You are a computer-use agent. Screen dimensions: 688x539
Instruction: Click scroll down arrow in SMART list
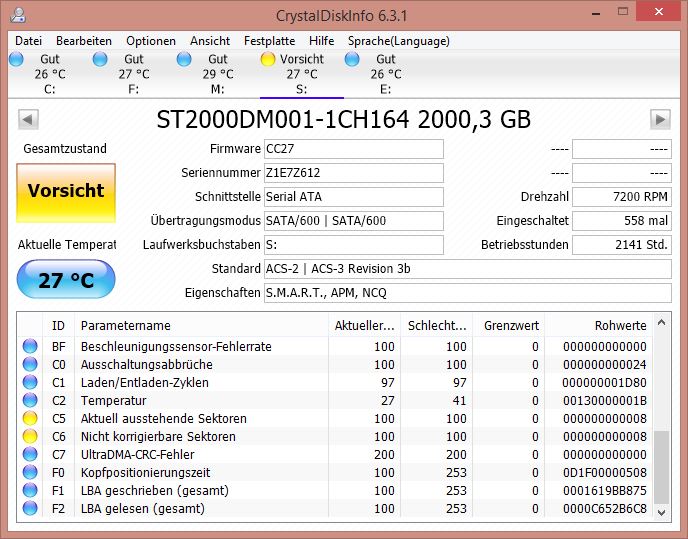click(x=662, y=512)
